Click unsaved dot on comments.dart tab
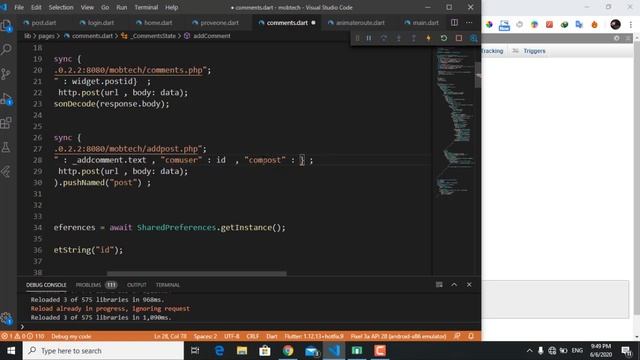The width and height of the screenshot is (640, 360). 313,23
